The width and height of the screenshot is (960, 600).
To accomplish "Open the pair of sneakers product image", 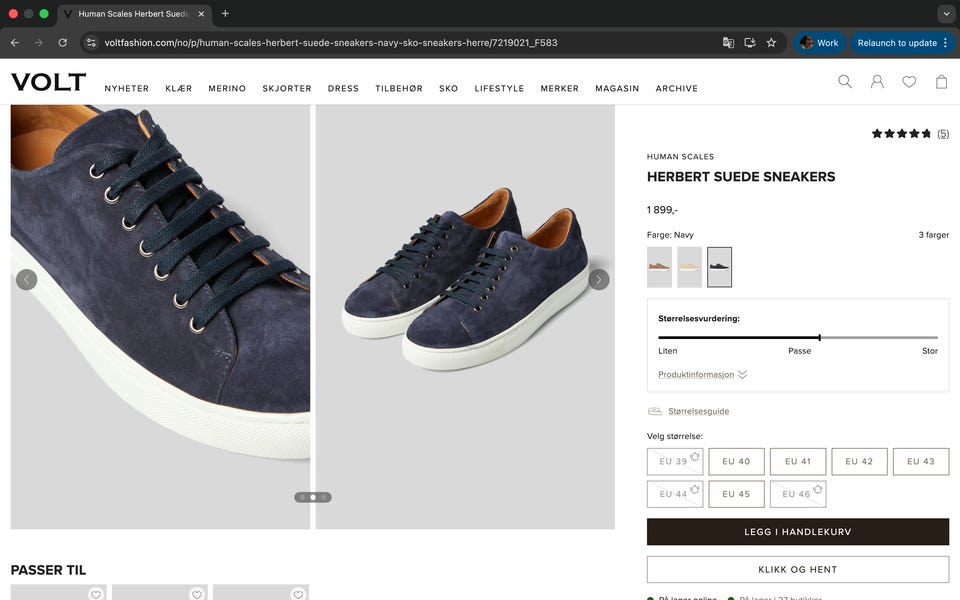I will pyautogui.click(x=465, y=317).
